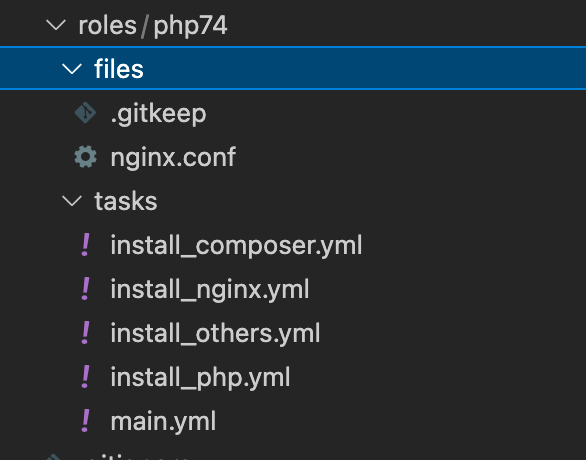This screenshot has height=460, width=586.
Task: Click the YAML icon of main.yml
Action: tap(86, 421)
